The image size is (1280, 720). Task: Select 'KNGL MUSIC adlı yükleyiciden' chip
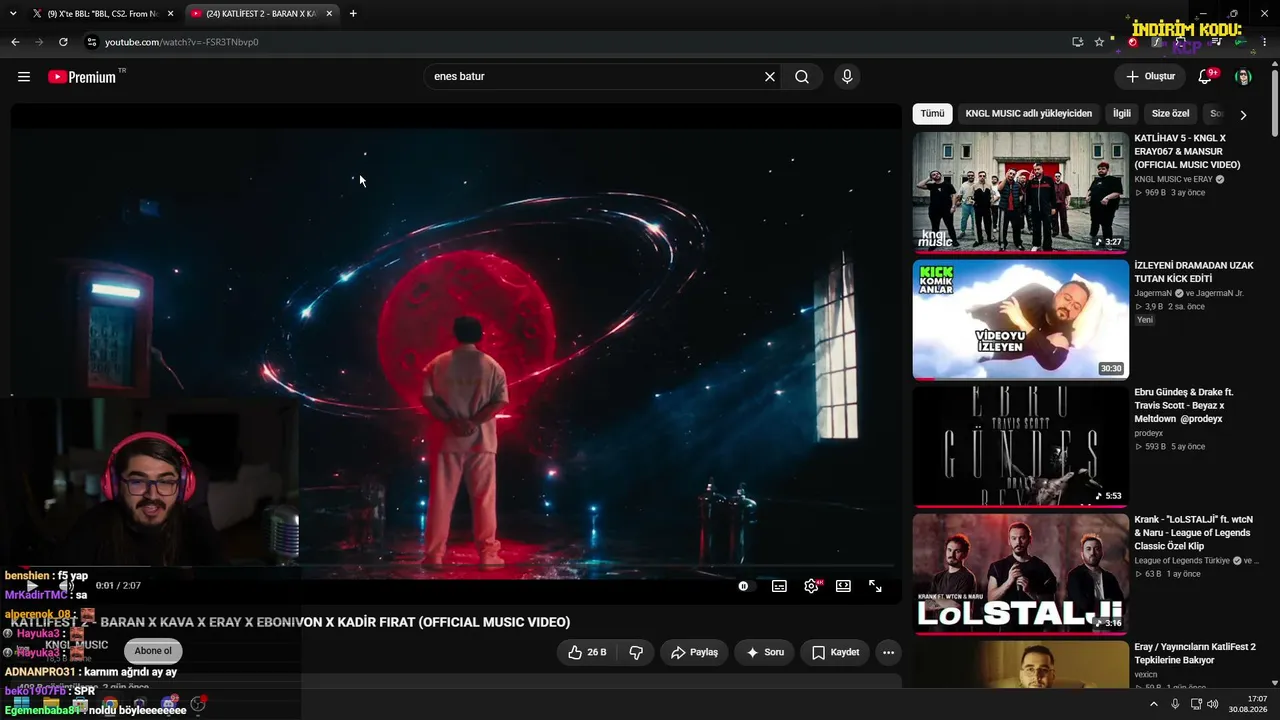pyautogui.click(x=1029, y=114)
